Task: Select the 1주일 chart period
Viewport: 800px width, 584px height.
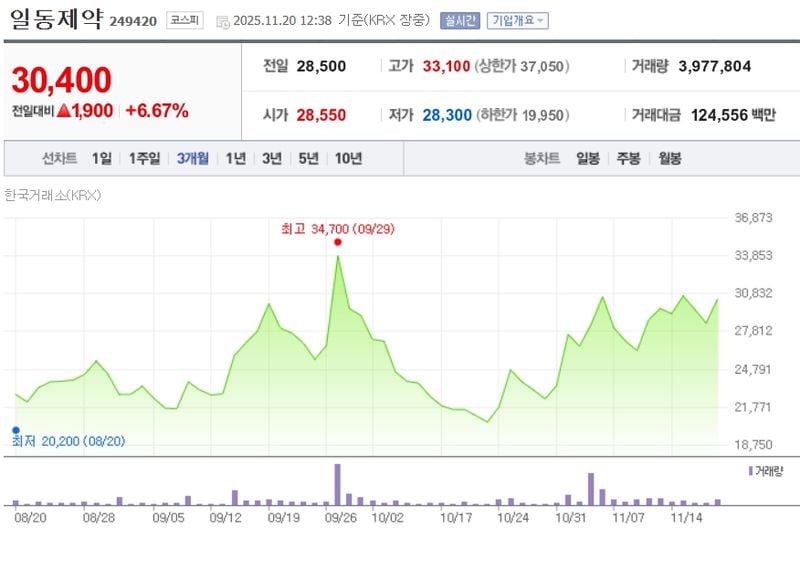Action: (144, 158)
